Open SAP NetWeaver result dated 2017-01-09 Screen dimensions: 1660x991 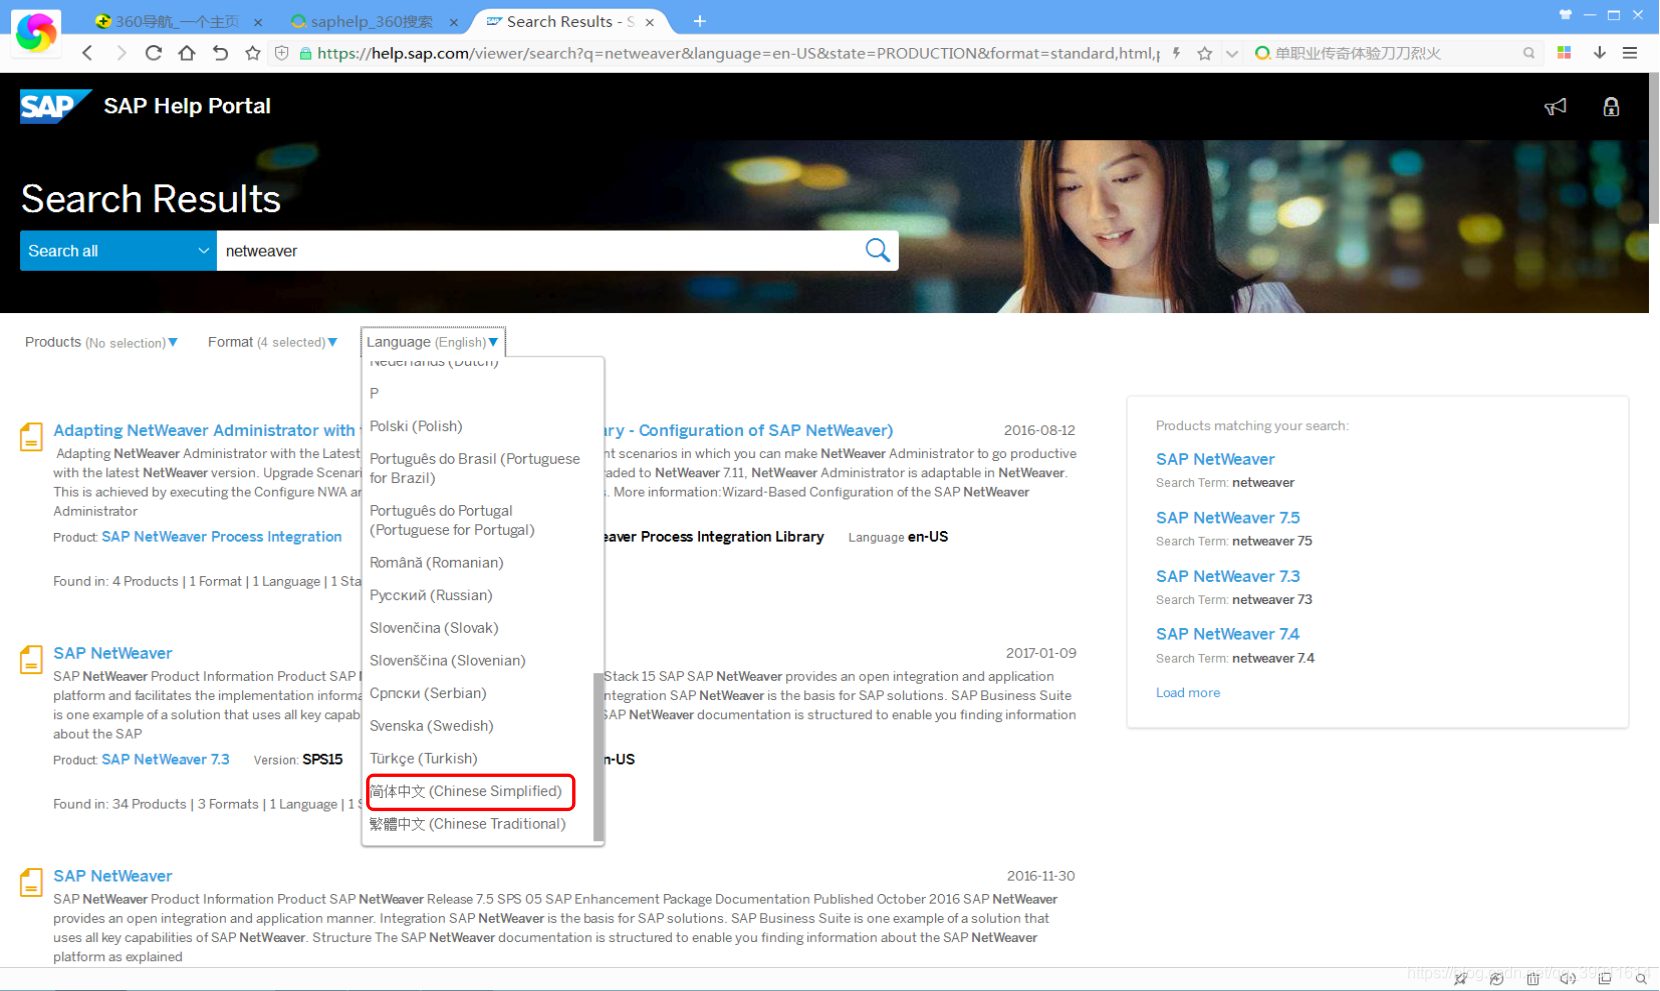113,653
